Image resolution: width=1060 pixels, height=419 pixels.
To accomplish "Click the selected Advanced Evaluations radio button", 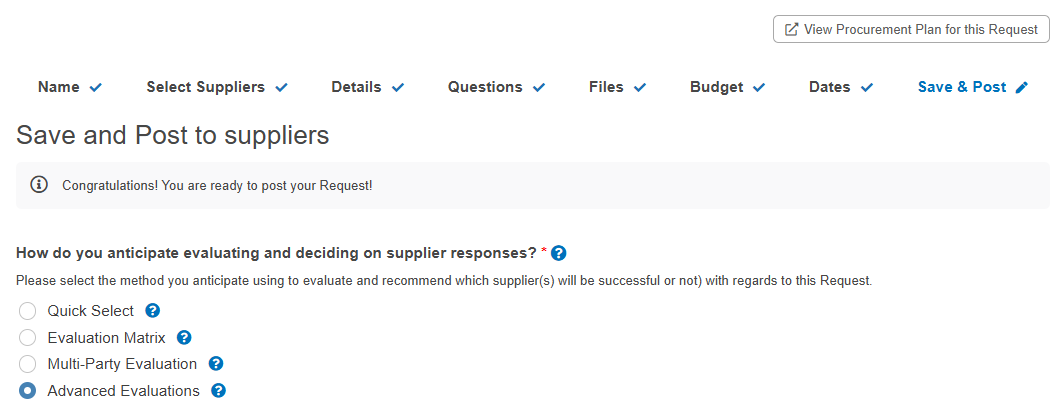I will coord(28,391).
